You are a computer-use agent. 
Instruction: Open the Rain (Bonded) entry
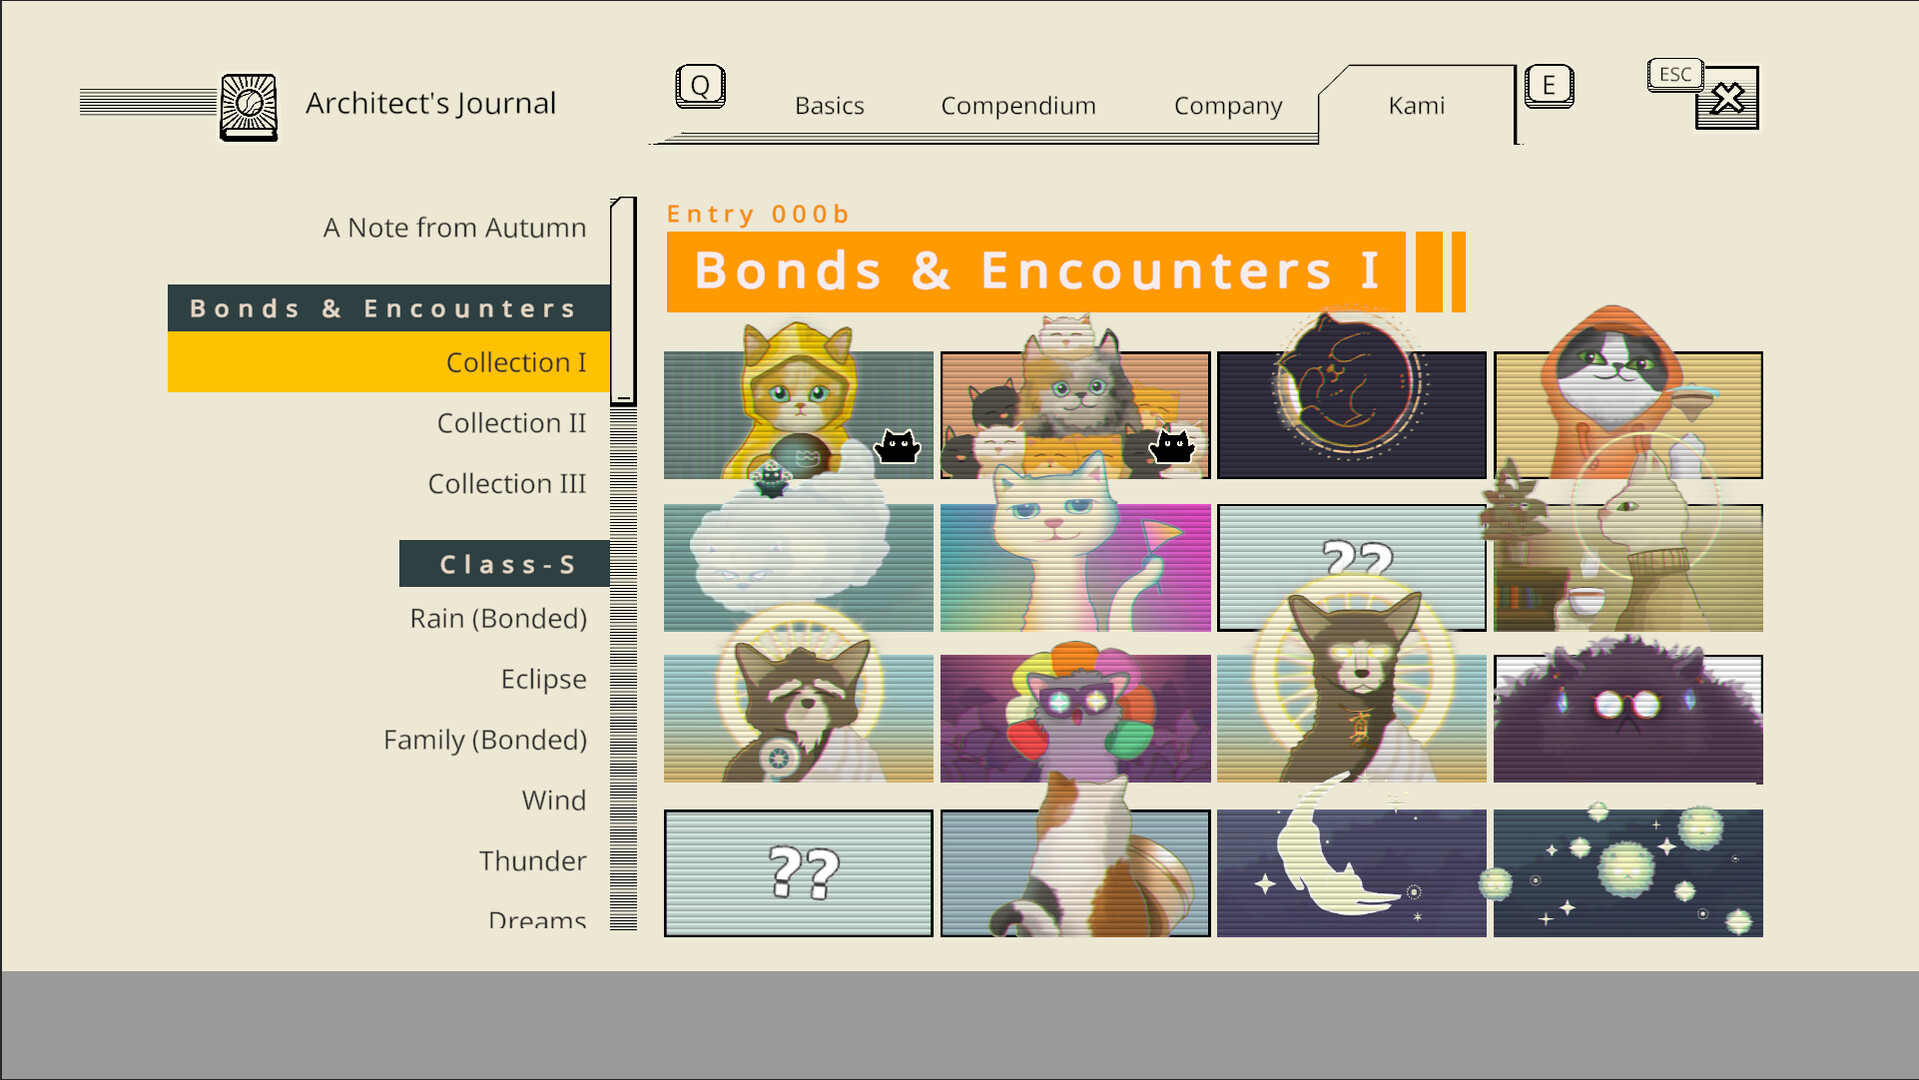coord(498,619)
